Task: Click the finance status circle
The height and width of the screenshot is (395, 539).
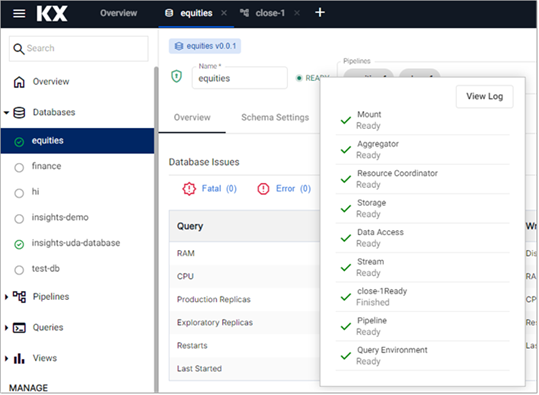Action: (19, 167)
